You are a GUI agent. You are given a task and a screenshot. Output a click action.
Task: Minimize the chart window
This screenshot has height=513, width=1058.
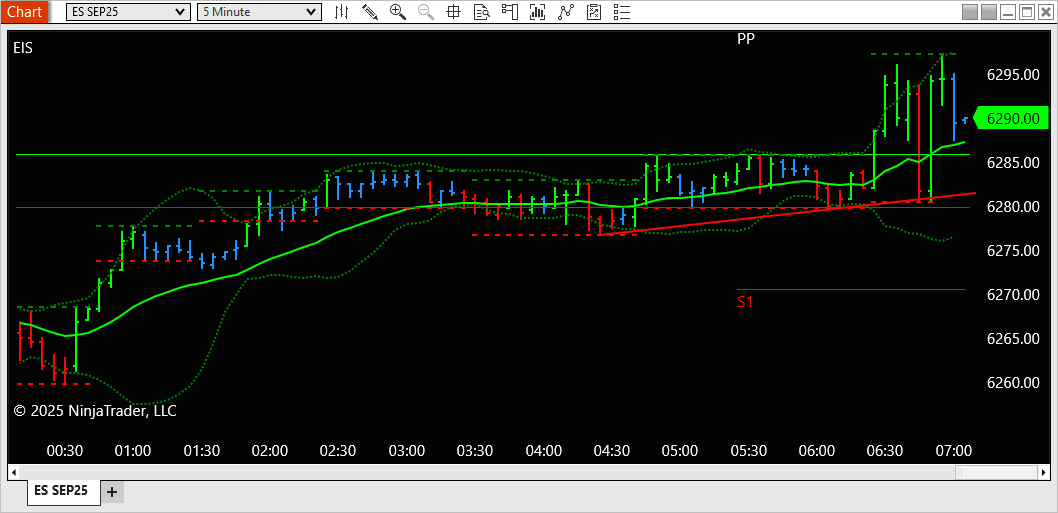1008,12
